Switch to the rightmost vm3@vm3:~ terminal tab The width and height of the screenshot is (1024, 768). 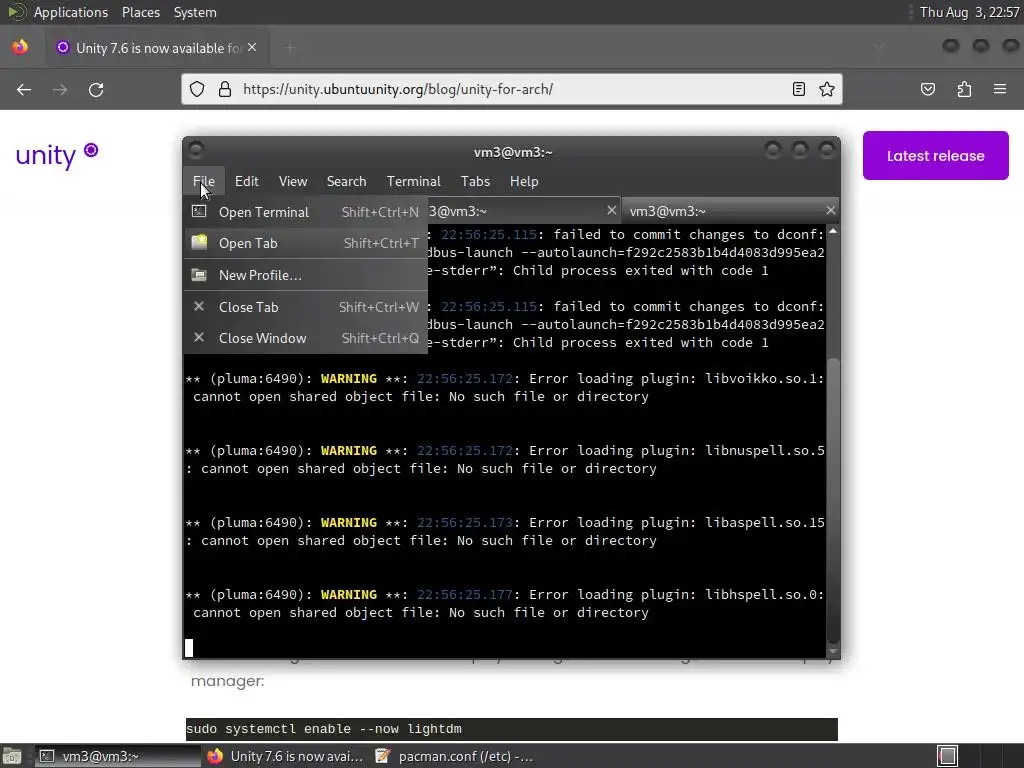(x=729, y=211)
